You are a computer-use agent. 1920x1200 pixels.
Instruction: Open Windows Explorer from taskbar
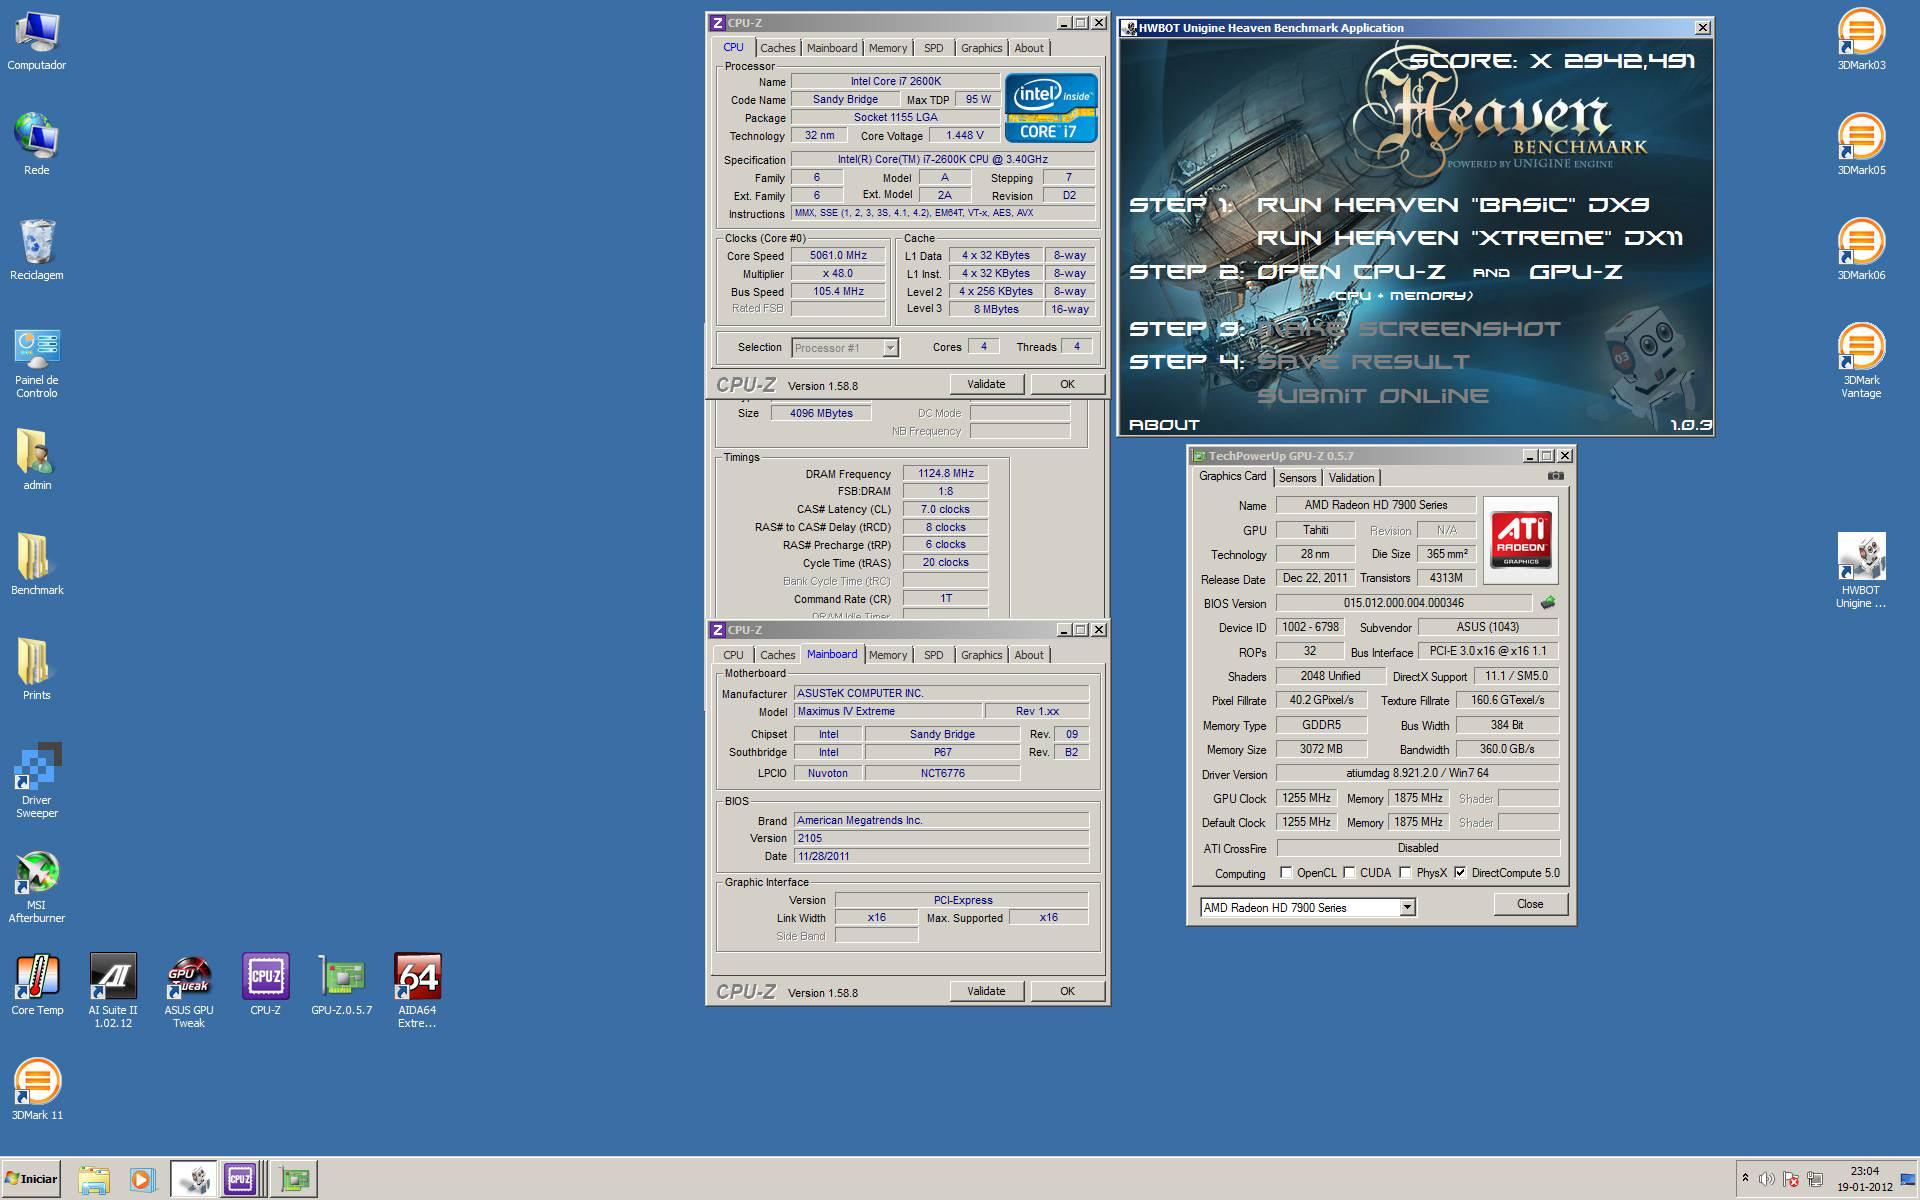tap(93, 1180)
